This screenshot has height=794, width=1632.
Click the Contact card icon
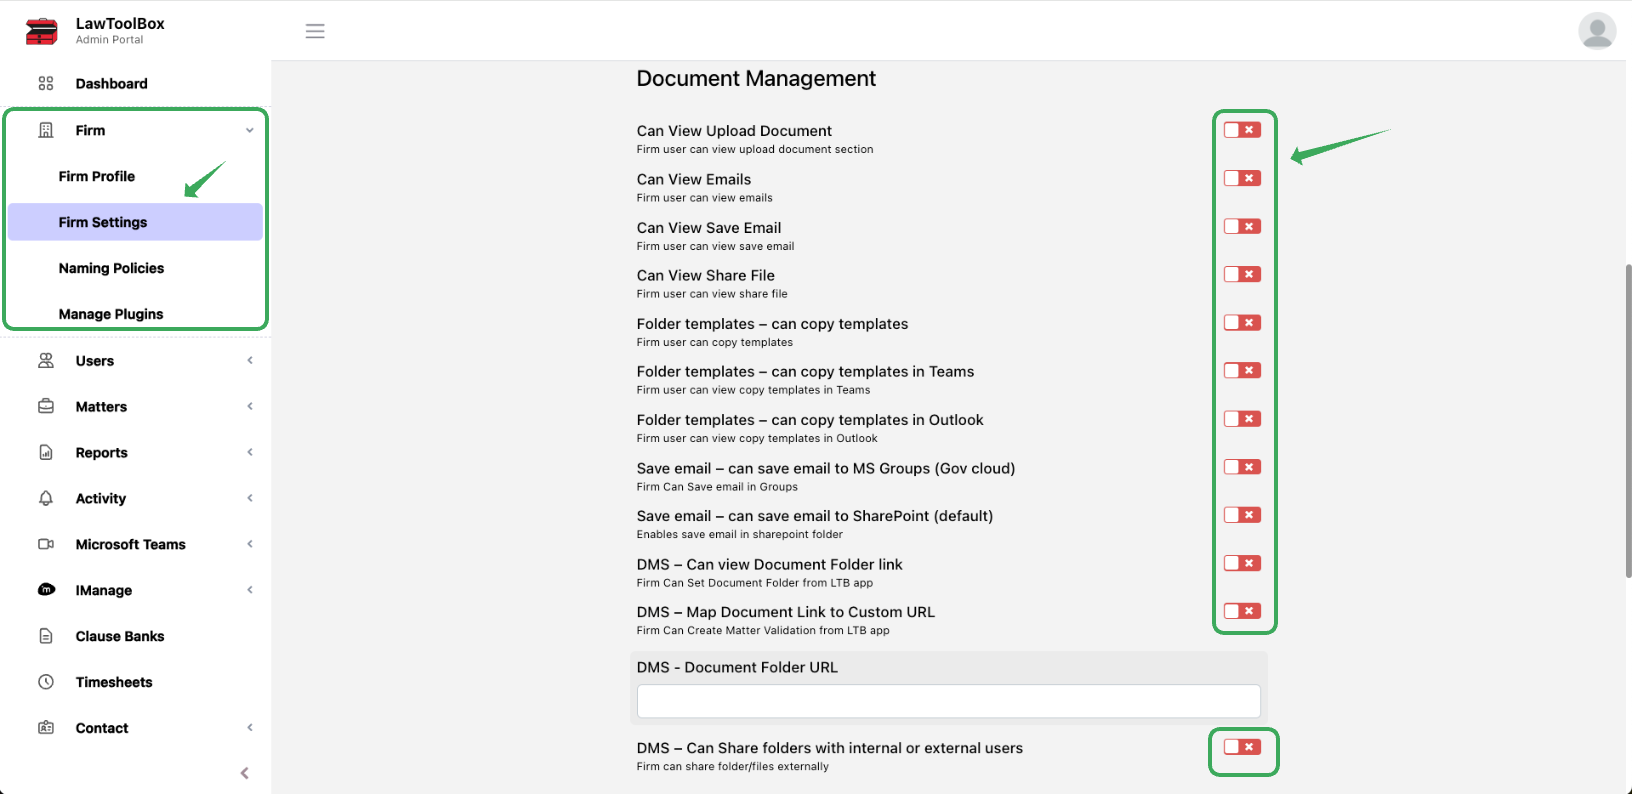(x=46, y=728)
